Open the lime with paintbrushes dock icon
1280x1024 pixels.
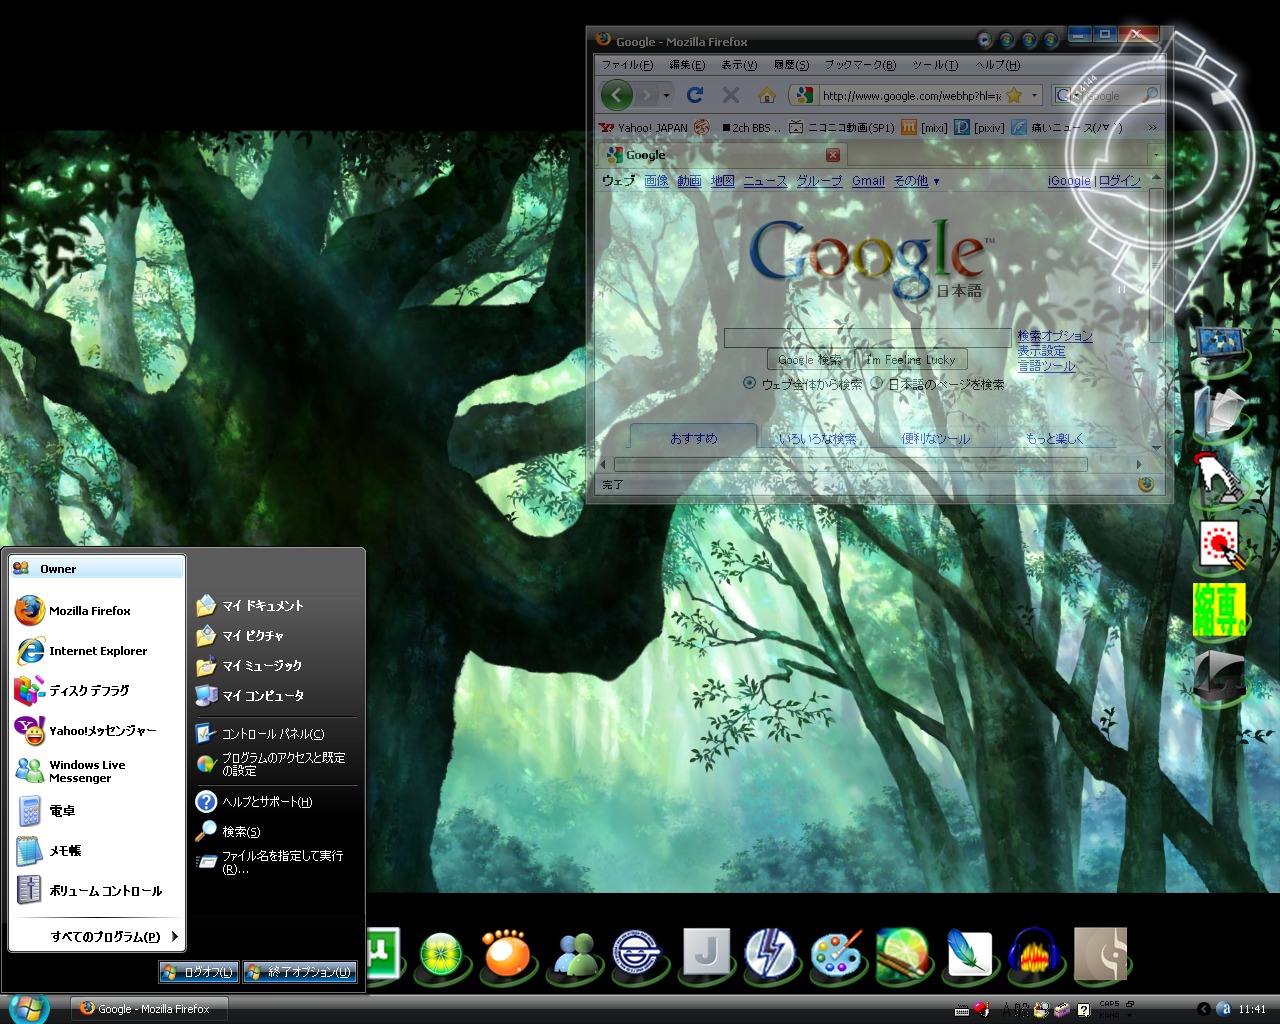(x=903, y=953)
